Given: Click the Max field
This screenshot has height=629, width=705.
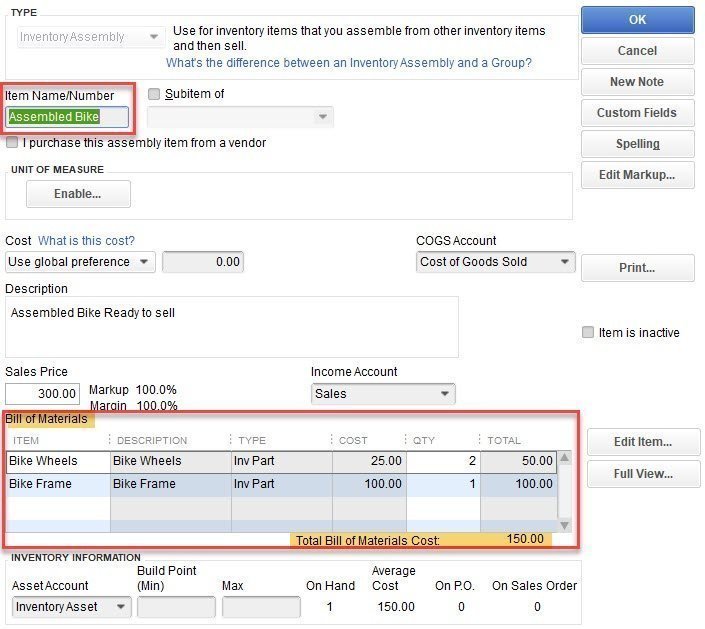Looking at the screenshot, I should [x=261, y=607].
